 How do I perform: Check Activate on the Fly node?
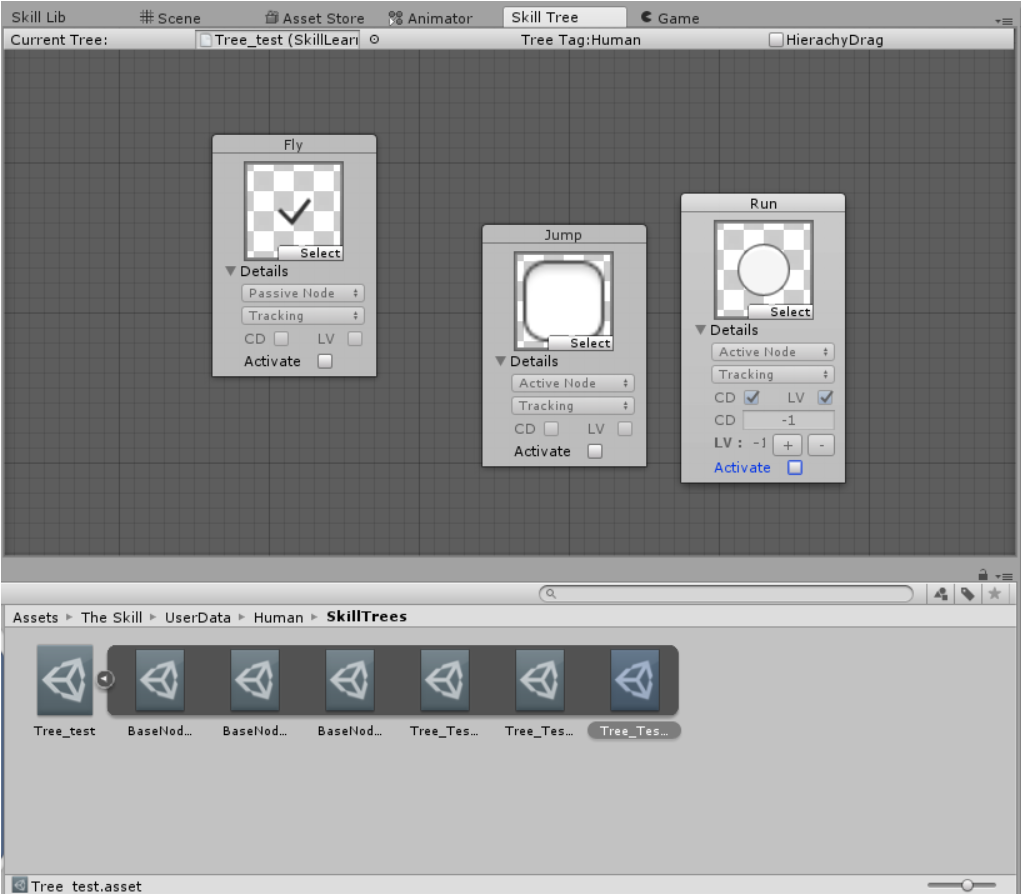(325, 361)
